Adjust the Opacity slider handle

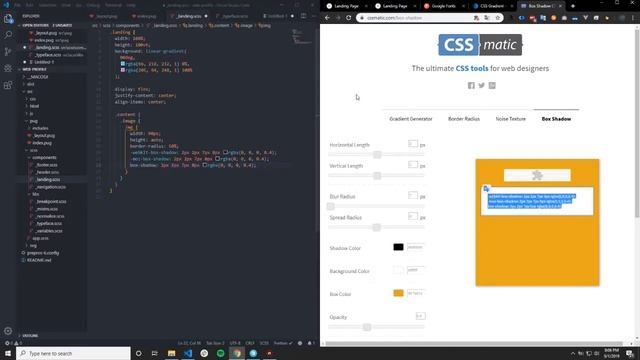click(367, 327)
